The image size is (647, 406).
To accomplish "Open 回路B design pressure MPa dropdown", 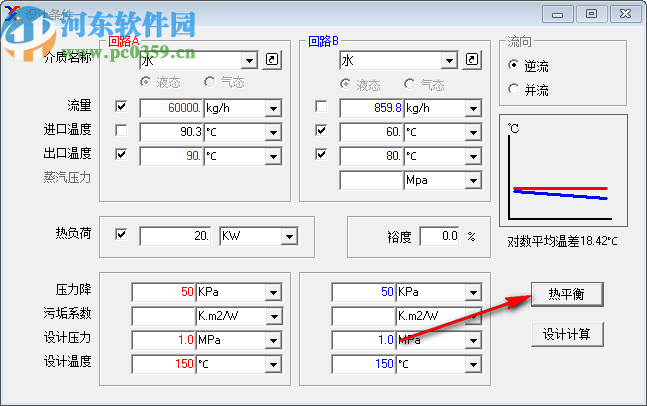I will coord(473,340).
